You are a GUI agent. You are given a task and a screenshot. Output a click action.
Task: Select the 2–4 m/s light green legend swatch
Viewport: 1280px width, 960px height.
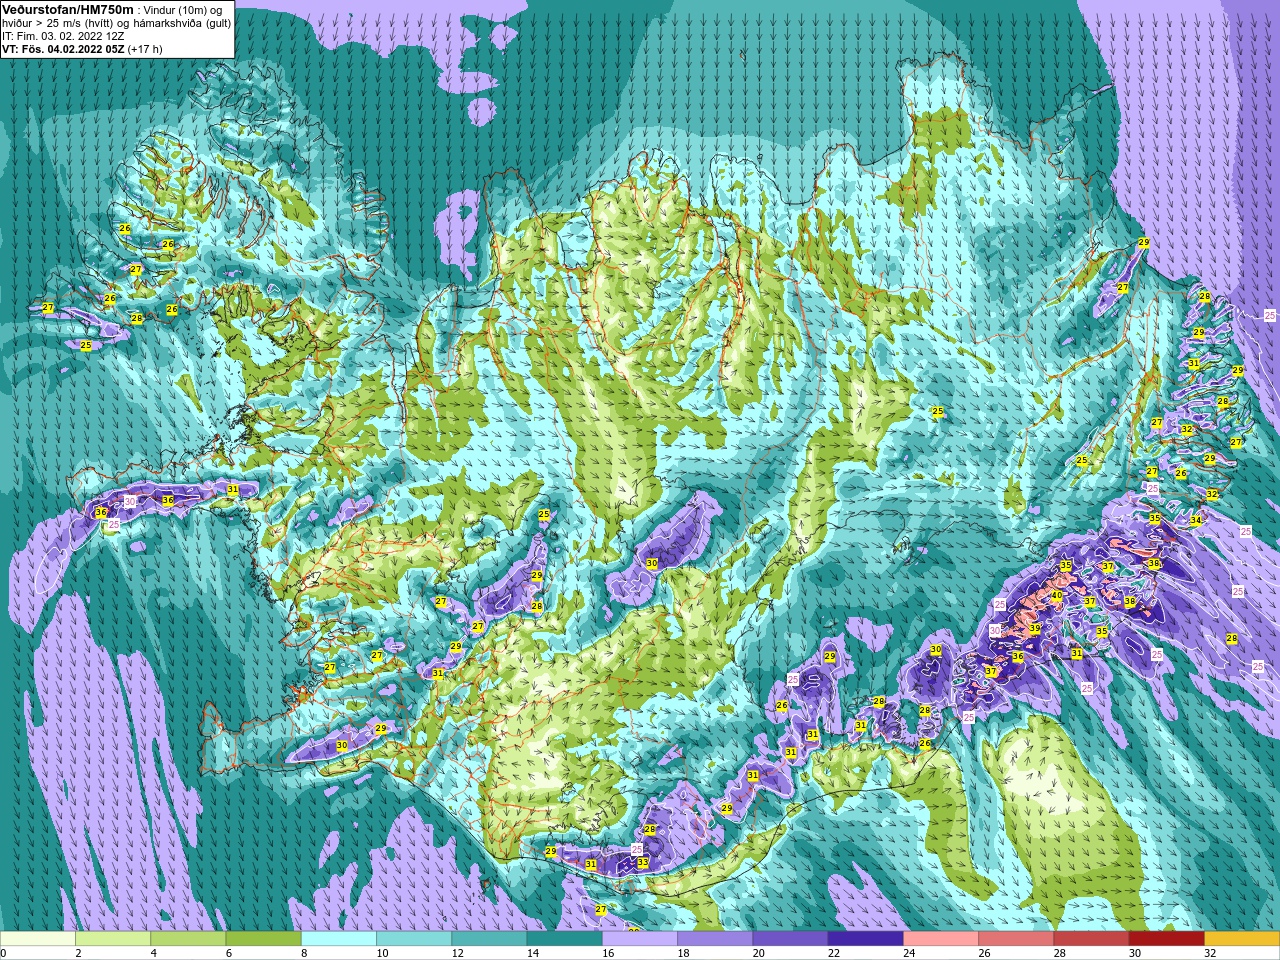(113, 939)
